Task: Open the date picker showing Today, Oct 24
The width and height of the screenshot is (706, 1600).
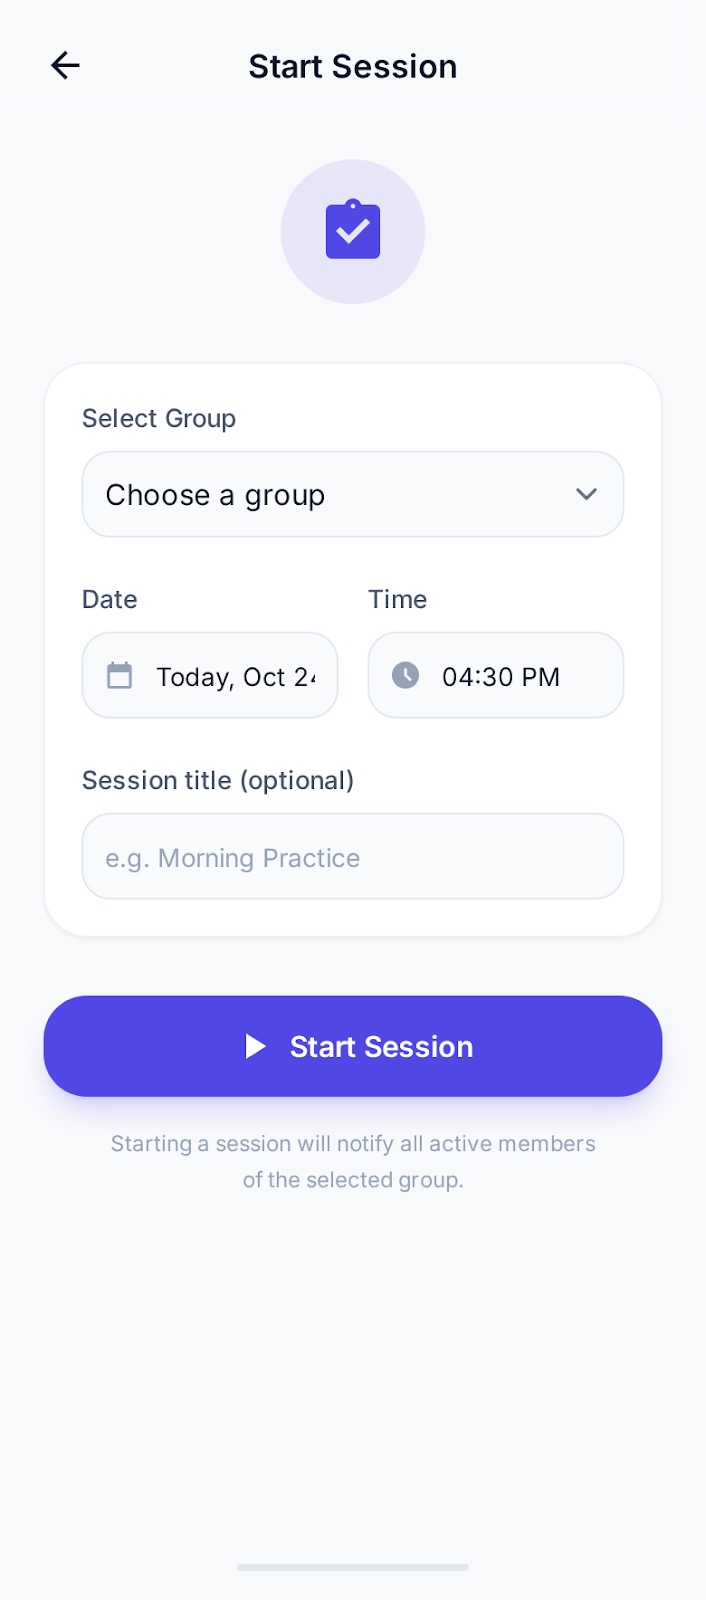Action: pyautogui.click(x=209, y=675)
